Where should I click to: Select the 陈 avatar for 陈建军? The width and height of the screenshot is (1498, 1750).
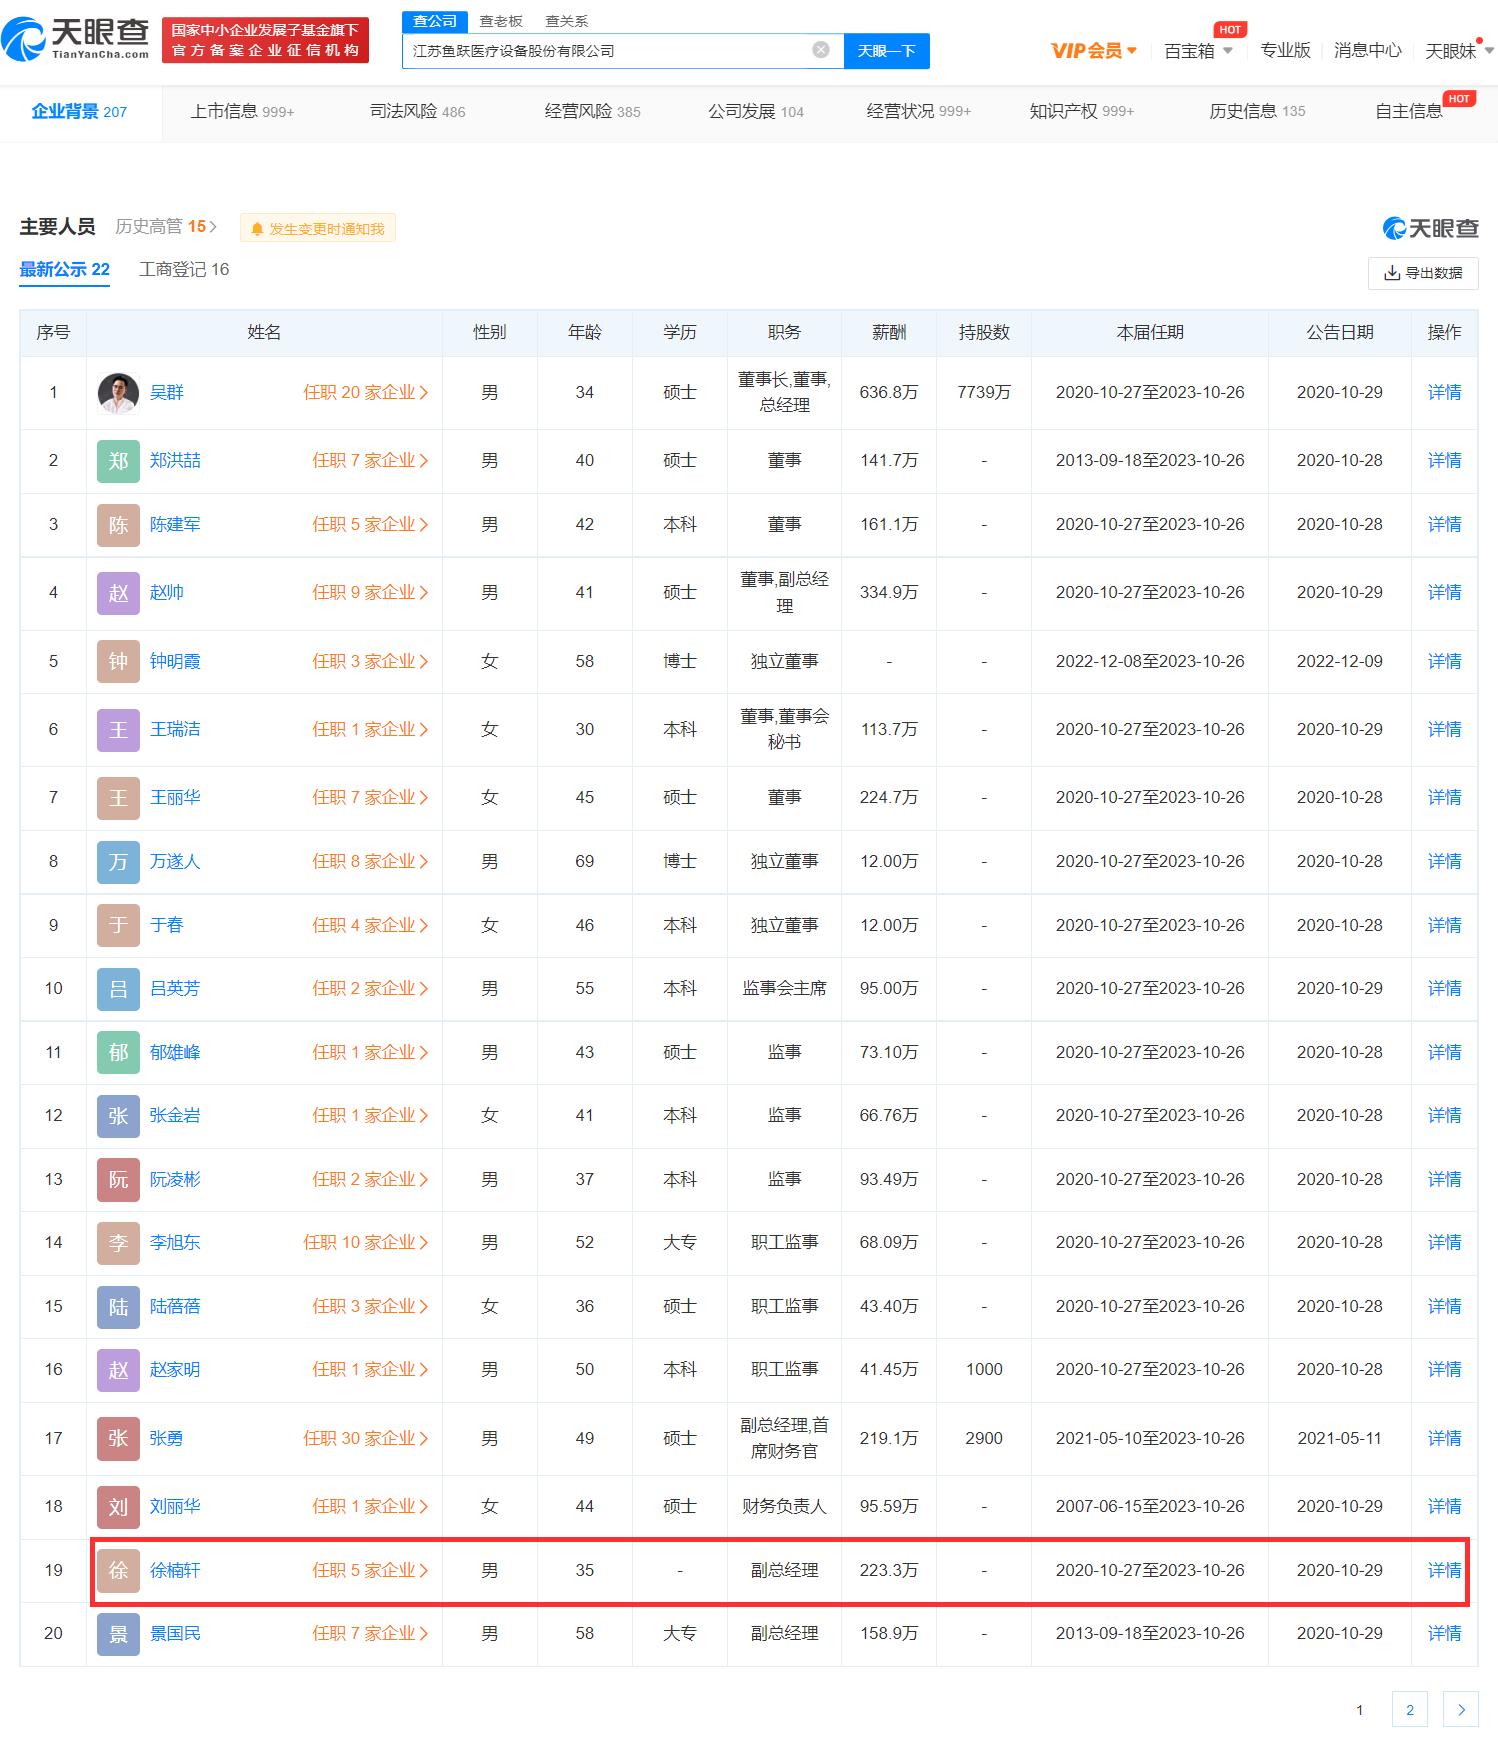[x=118, y=525]
